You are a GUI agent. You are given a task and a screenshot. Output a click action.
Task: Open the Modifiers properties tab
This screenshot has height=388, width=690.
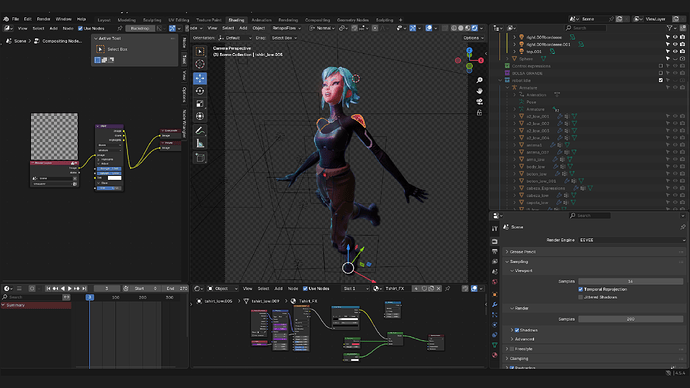tap(495, 304)
